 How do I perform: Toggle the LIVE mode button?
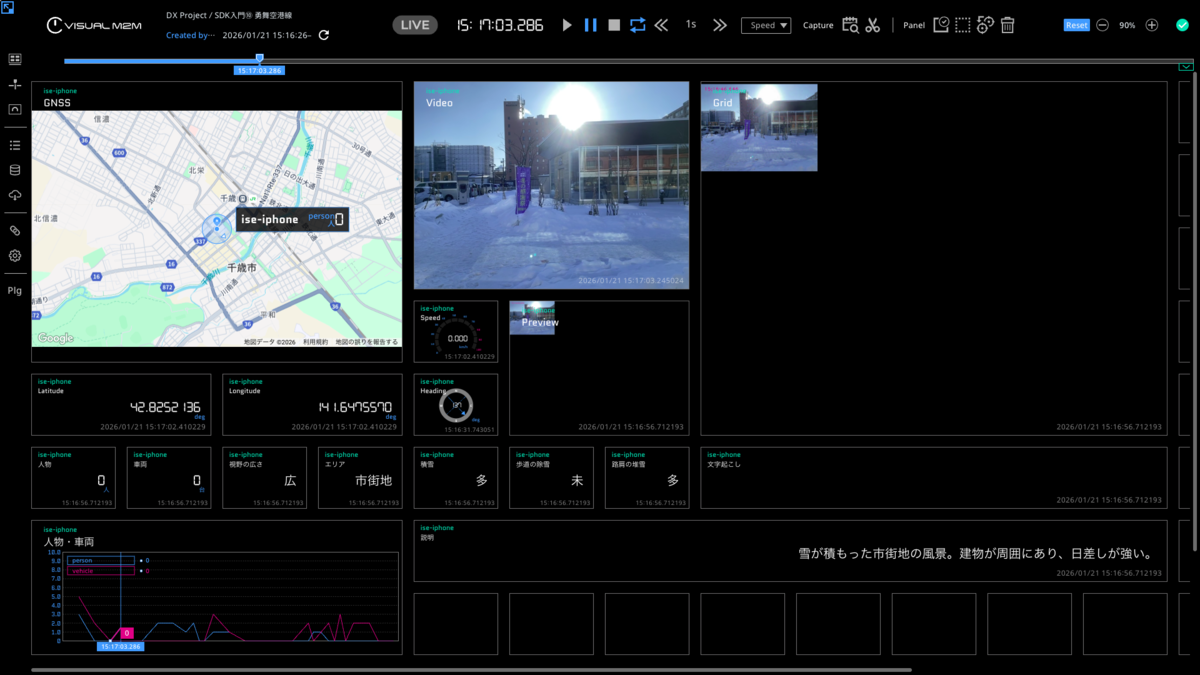(415, 25)
